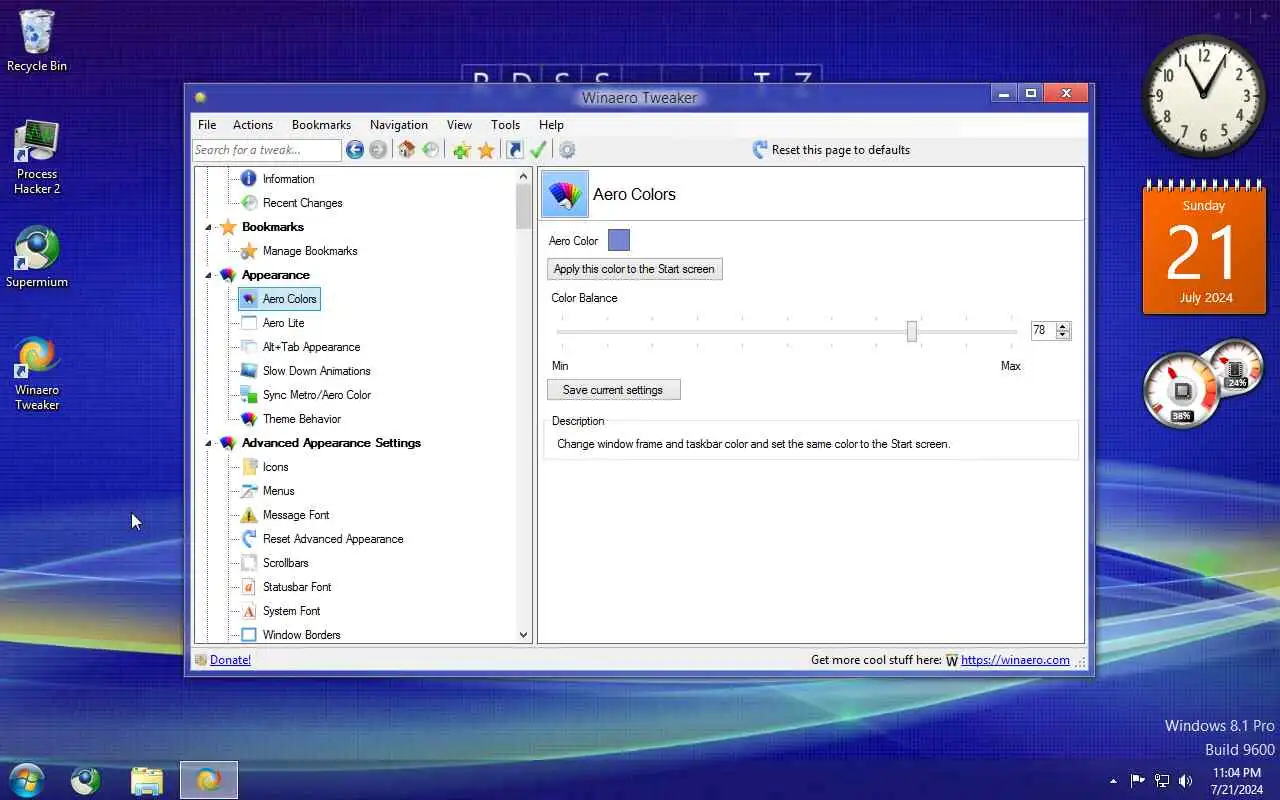Image resolution: width=1280 pixels, height=800 pixels.
Task: Go to the Home page icon
Action: 406,150
